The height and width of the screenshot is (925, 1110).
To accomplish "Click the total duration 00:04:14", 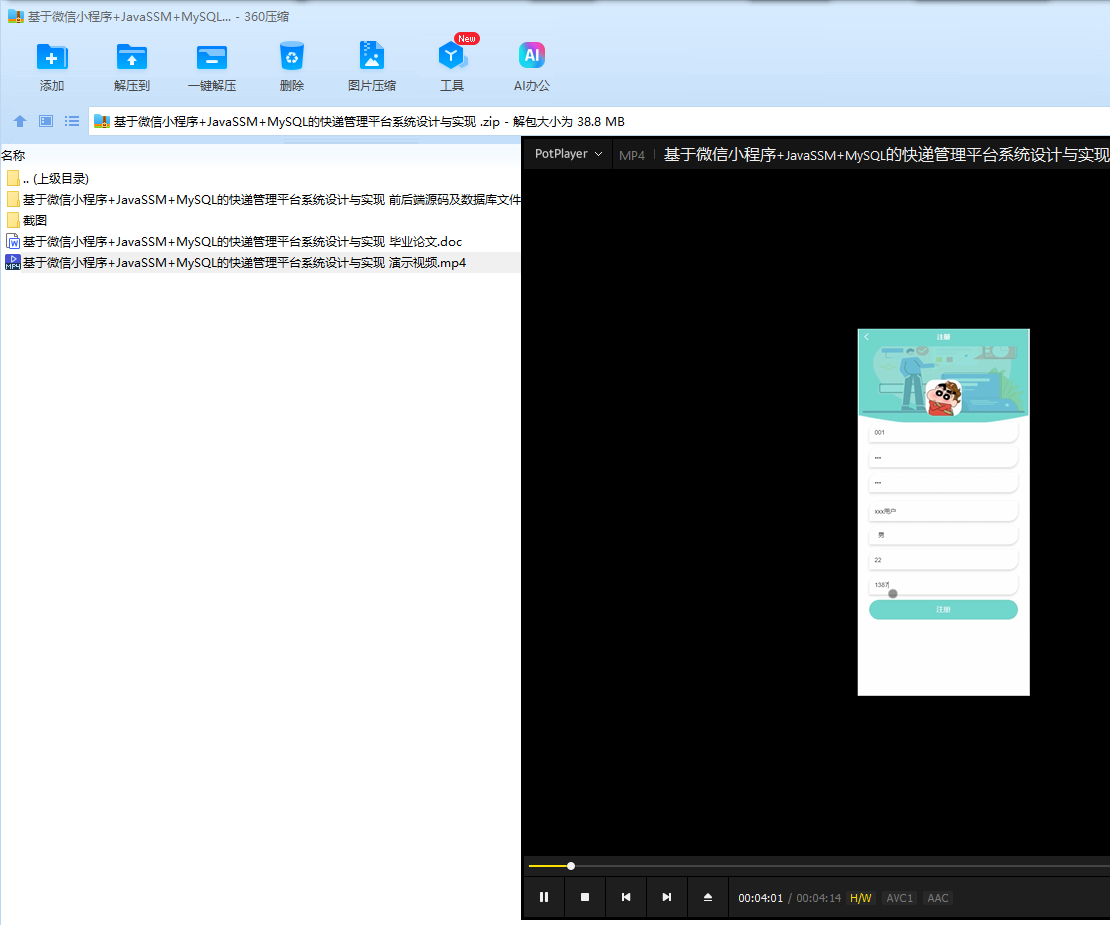I will point(818,898).
